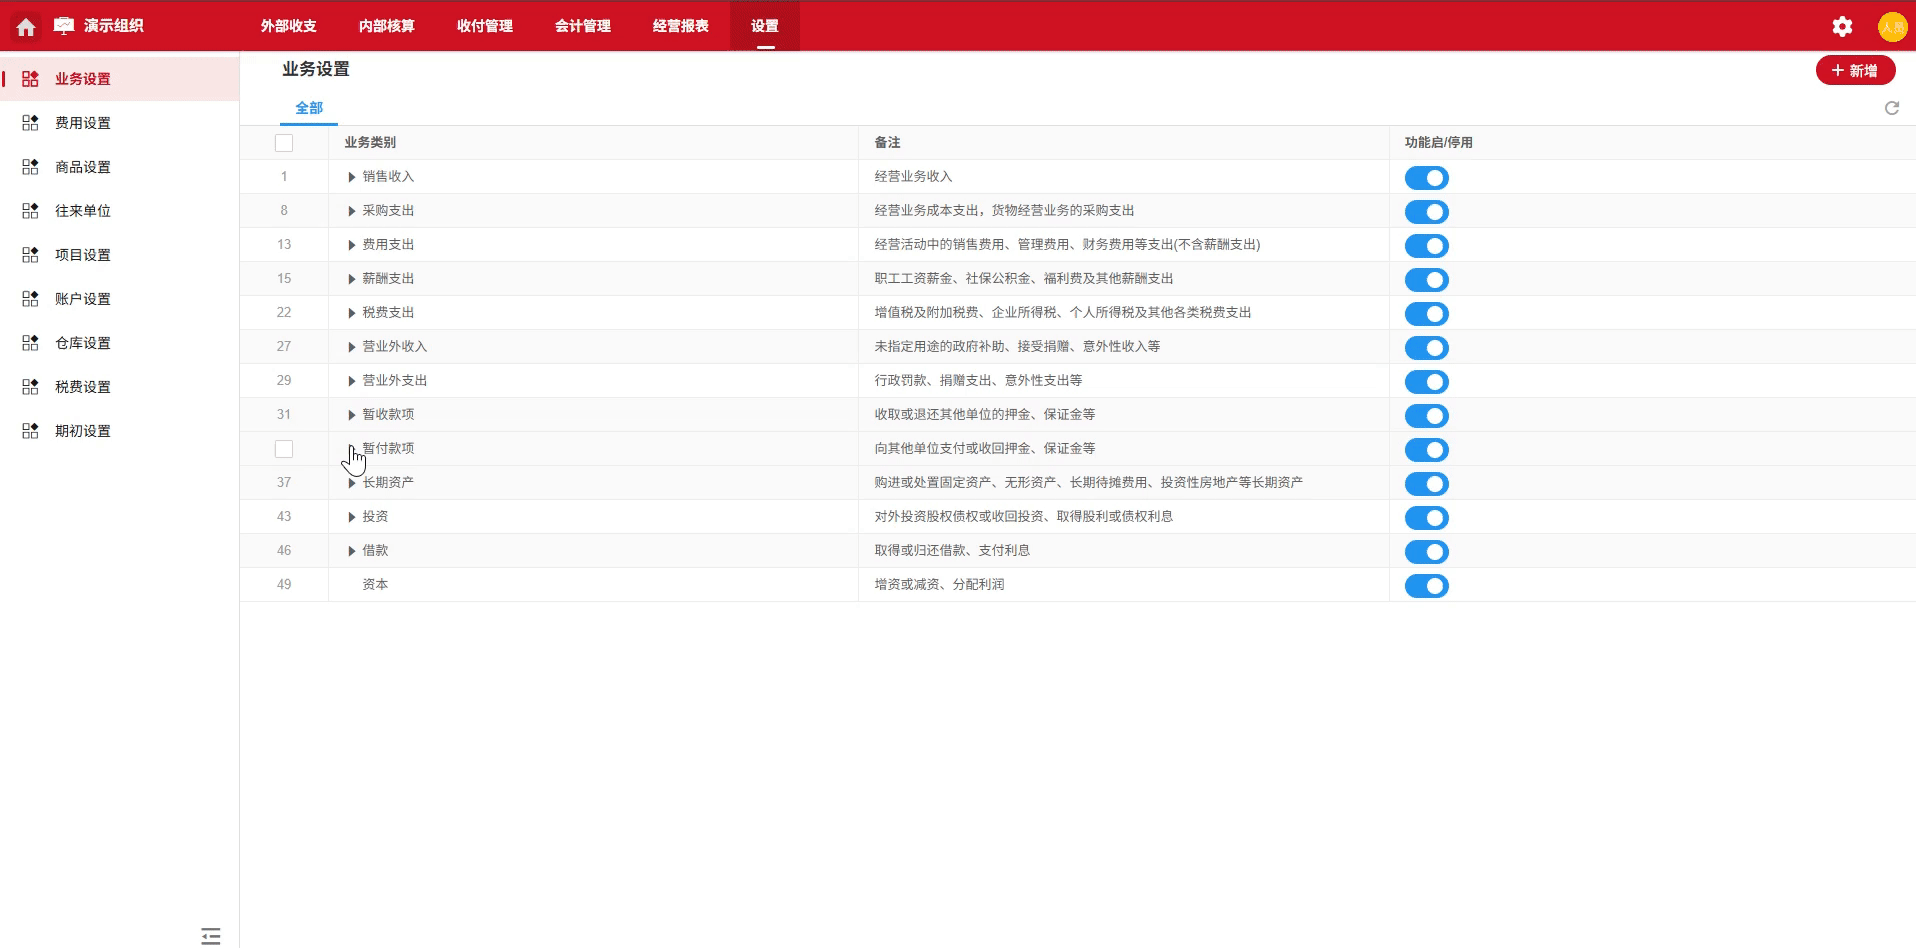Expand the 采购支出 category row
The height and width of the screenshot is (948, 1916).
[x=352, y=211]
